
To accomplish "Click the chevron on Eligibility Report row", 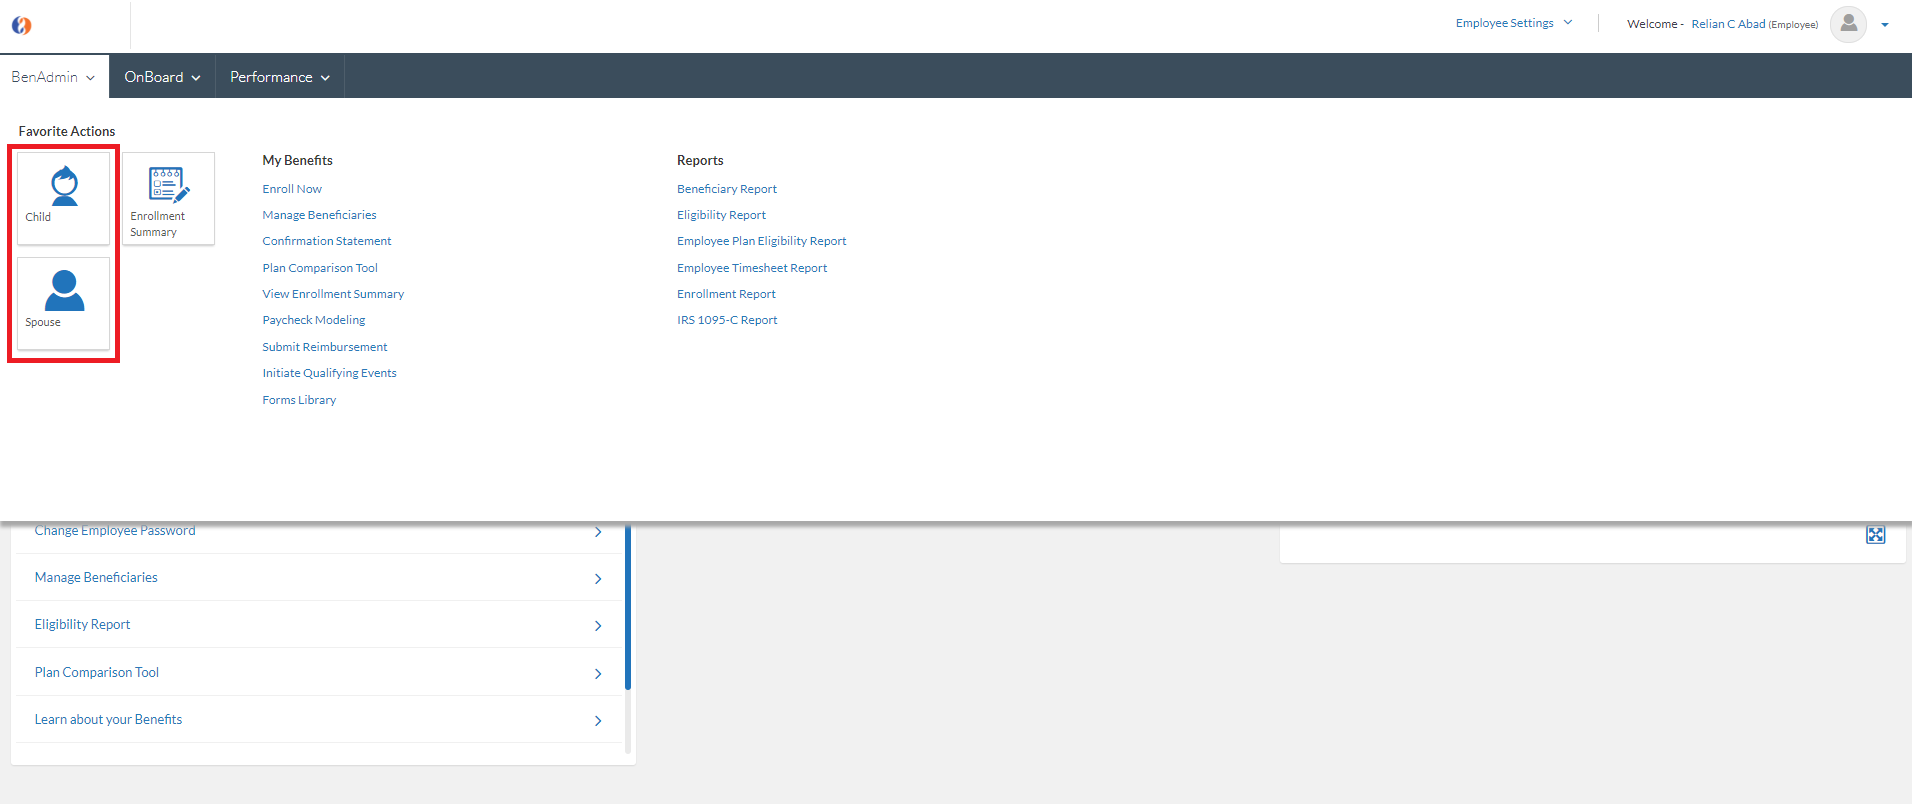I will (598, 626).
